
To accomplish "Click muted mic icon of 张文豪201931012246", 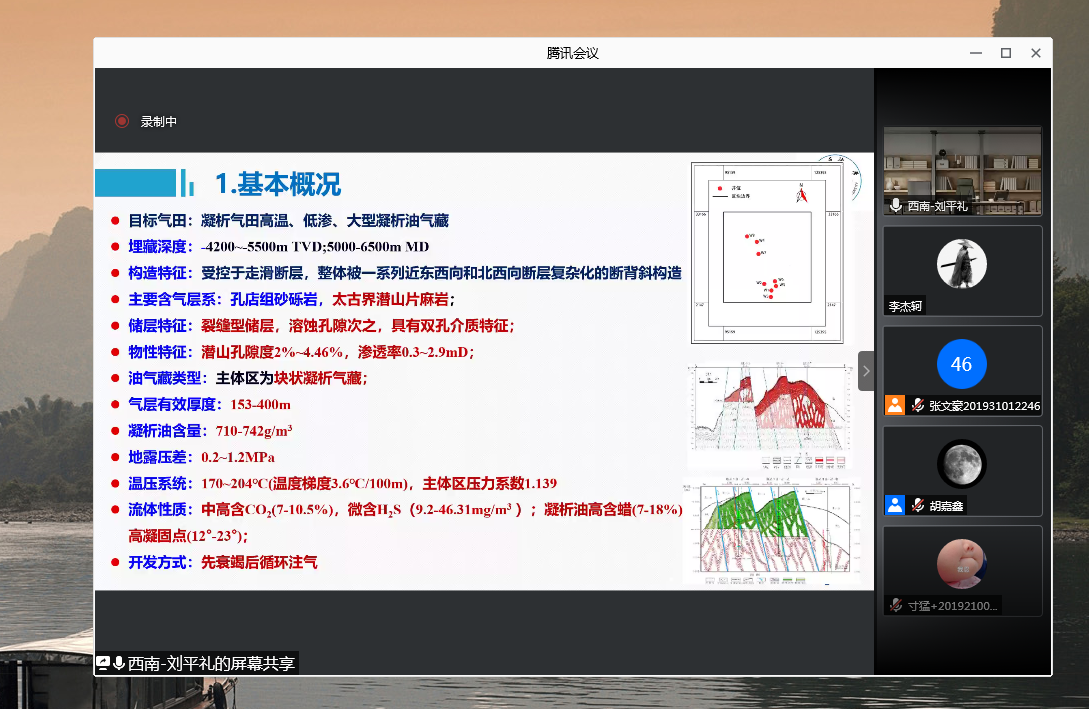I will coord(918,406).
